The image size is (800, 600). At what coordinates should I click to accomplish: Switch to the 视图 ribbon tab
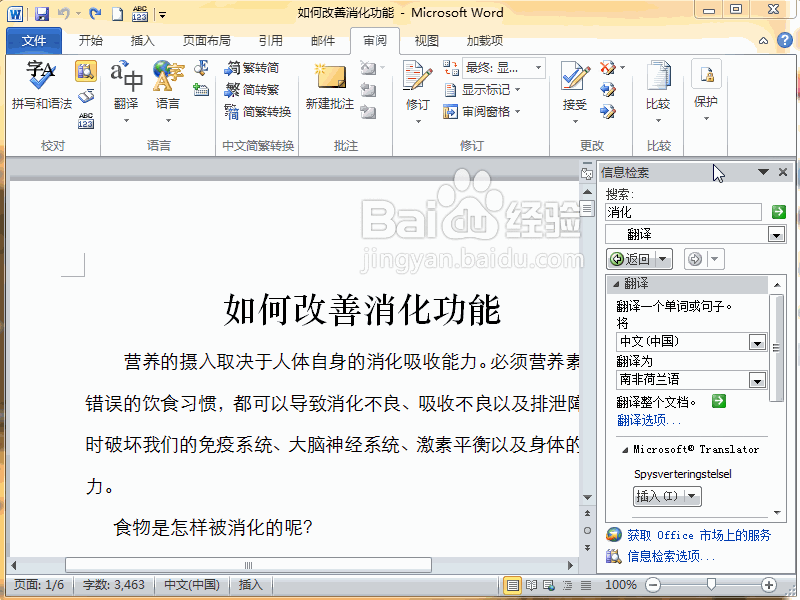(x=425, y=40)
